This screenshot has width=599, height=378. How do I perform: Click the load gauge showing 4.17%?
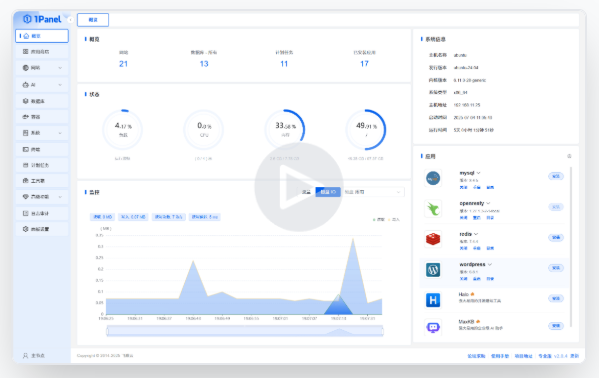pyautogui.click(x=122, y=130)
